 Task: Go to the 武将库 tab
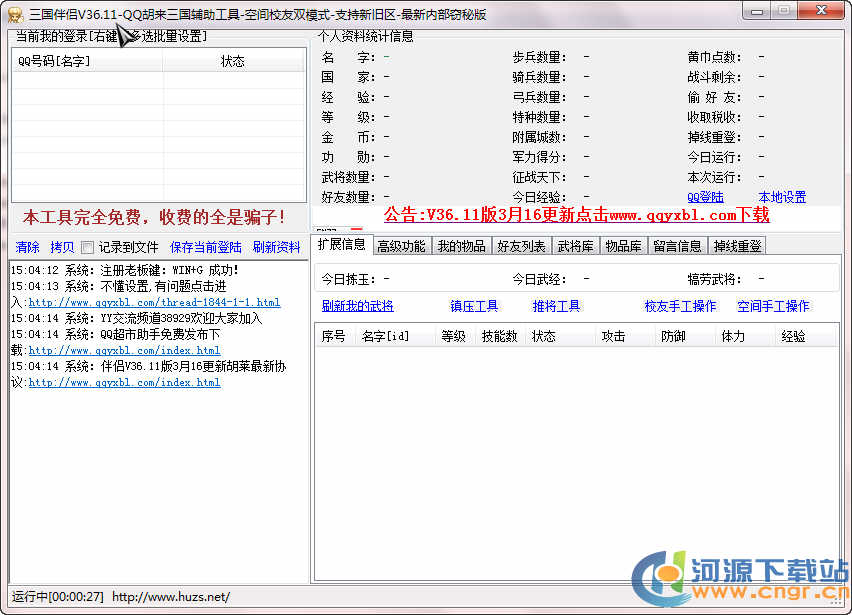point(576,246)
